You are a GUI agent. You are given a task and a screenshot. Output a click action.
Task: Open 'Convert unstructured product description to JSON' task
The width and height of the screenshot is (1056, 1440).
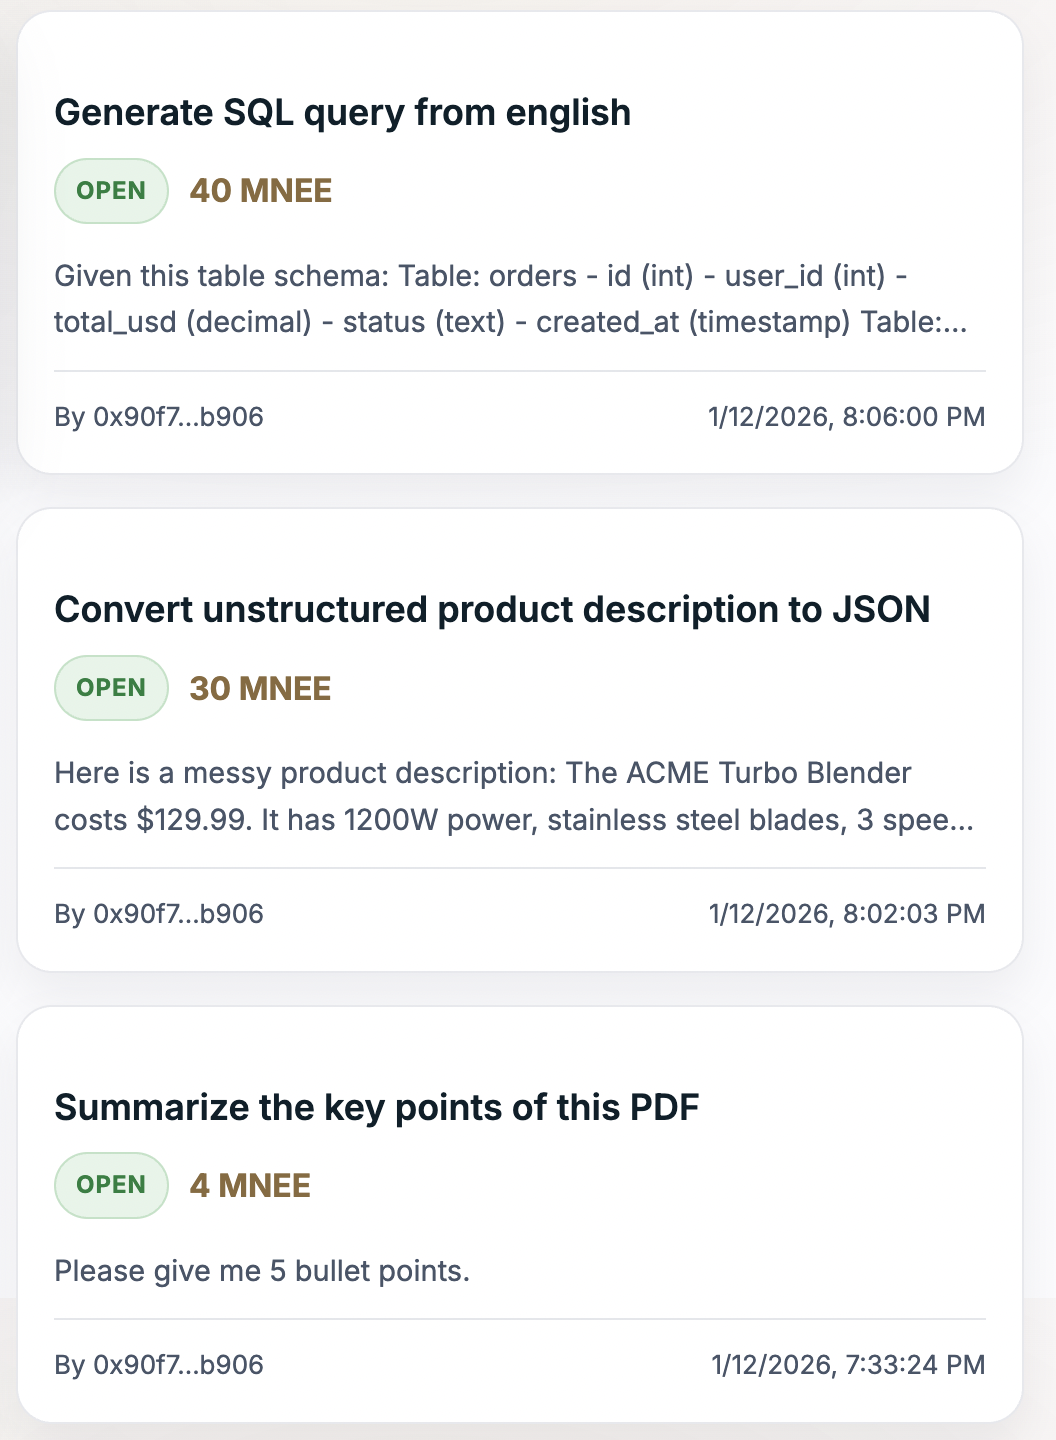[492, 610]
